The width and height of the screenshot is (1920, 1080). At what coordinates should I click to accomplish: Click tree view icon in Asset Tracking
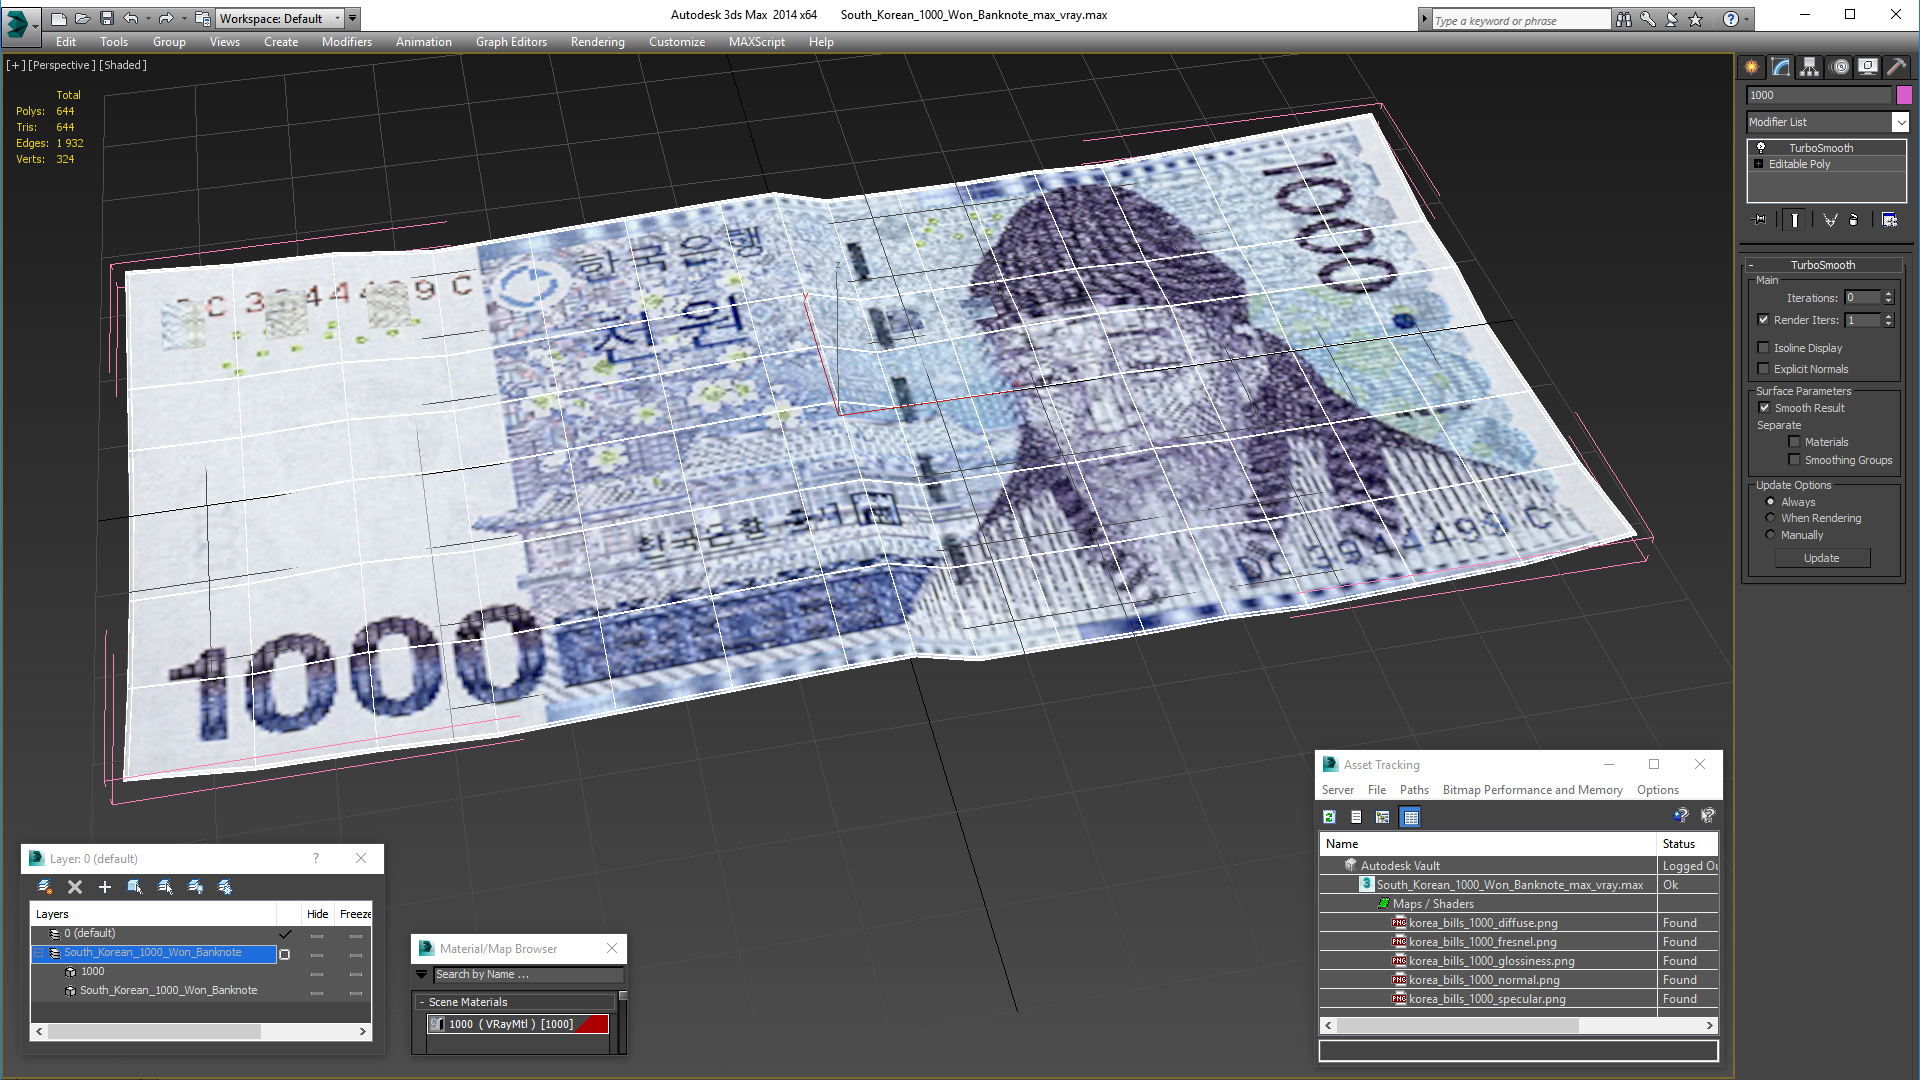tap(1383, 817)
